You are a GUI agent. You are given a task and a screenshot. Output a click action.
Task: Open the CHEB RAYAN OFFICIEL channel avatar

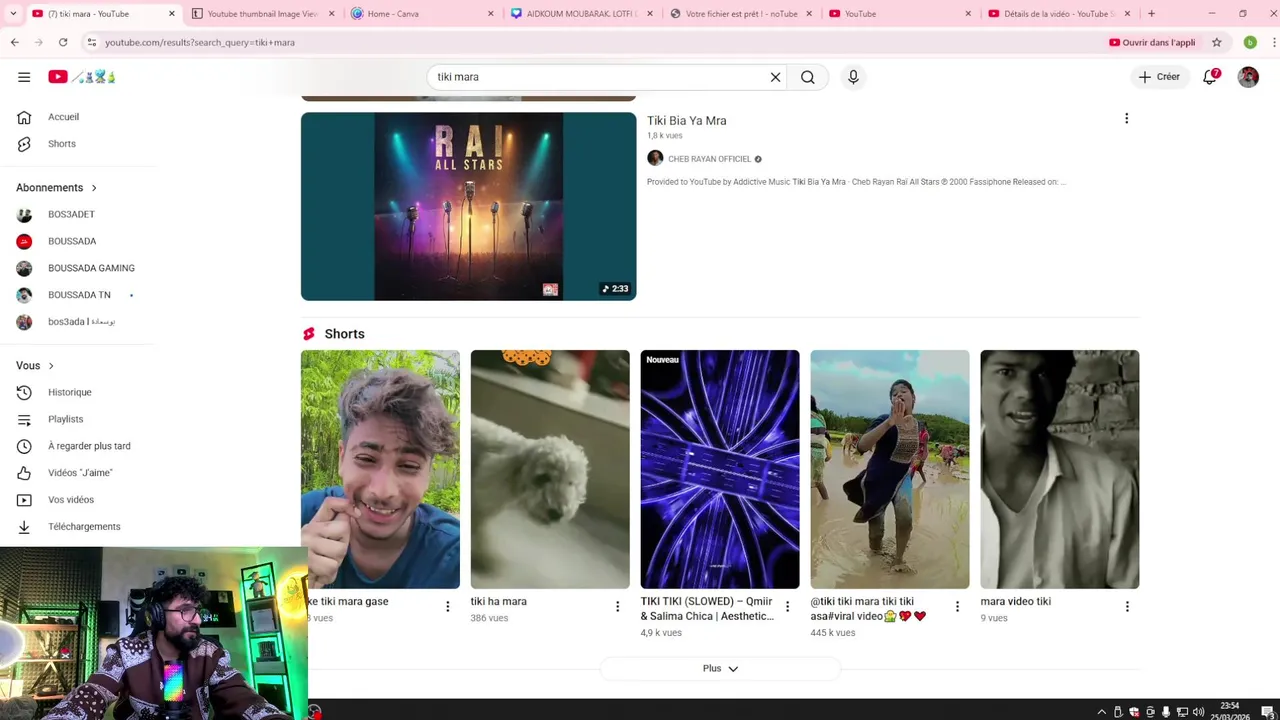pyautogui.click(x=655, y=158)
